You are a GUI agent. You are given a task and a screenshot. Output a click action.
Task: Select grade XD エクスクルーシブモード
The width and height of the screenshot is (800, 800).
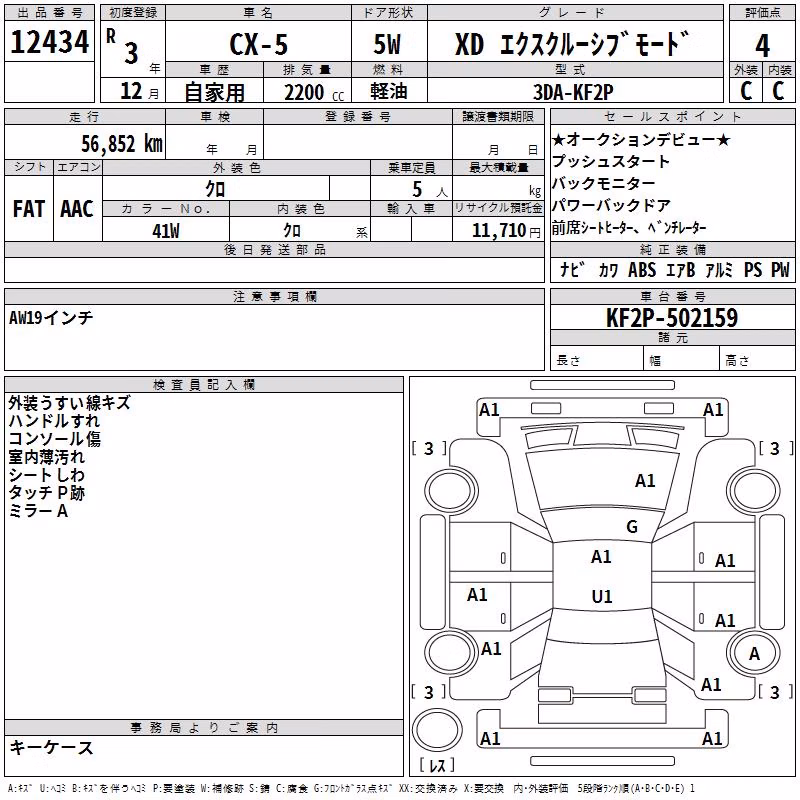tap(572, 44)
